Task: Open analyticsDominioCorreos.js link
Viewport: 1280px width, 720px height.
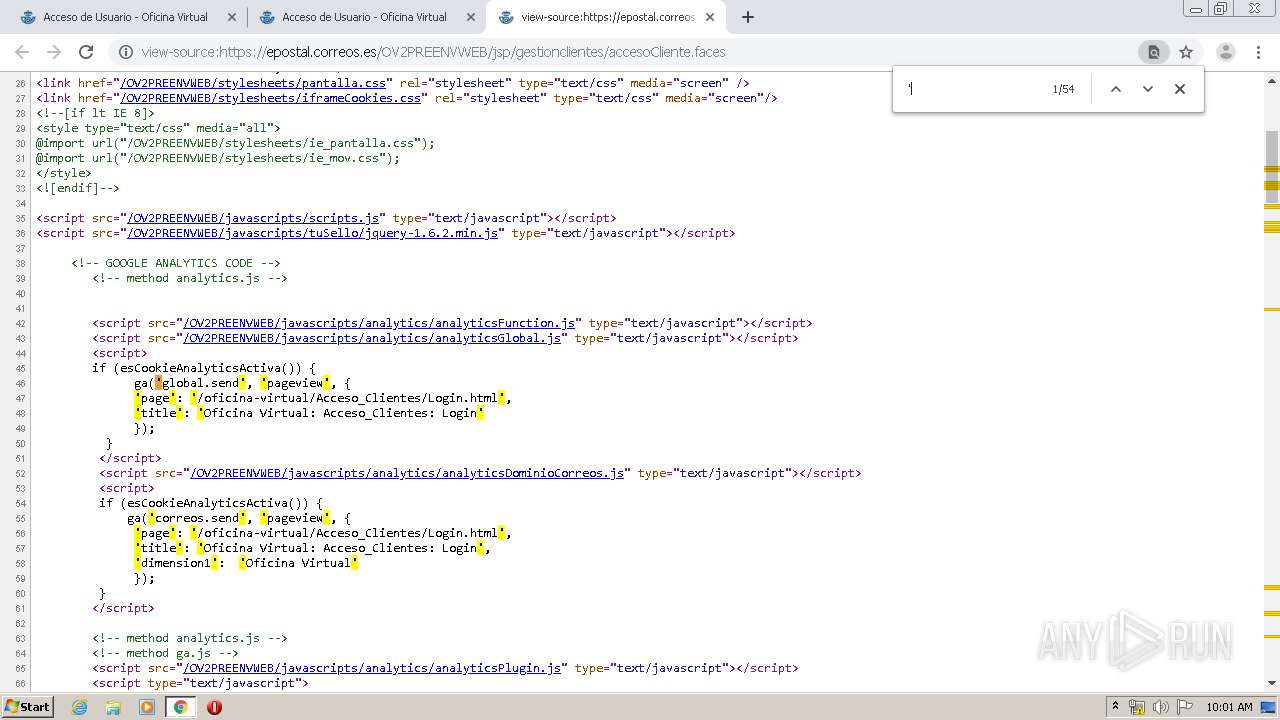Action: coord(407,473)
